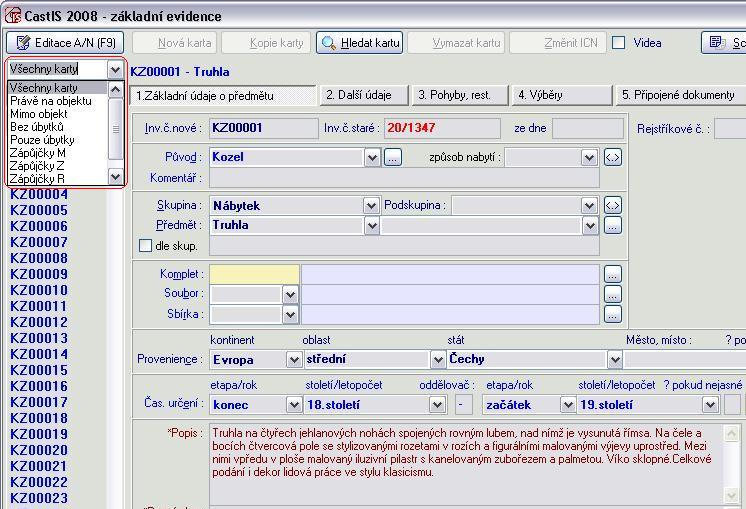Click Vymazat kartu button
The height and width of the screenshot is (509, 746).
point(456,43)
